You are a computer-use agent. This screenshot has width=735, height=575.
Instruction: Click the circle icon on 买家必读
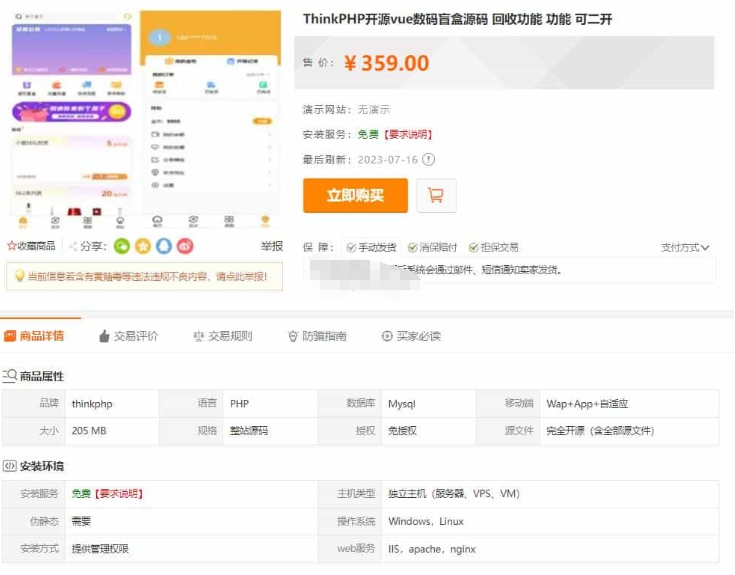pos(387,336)
